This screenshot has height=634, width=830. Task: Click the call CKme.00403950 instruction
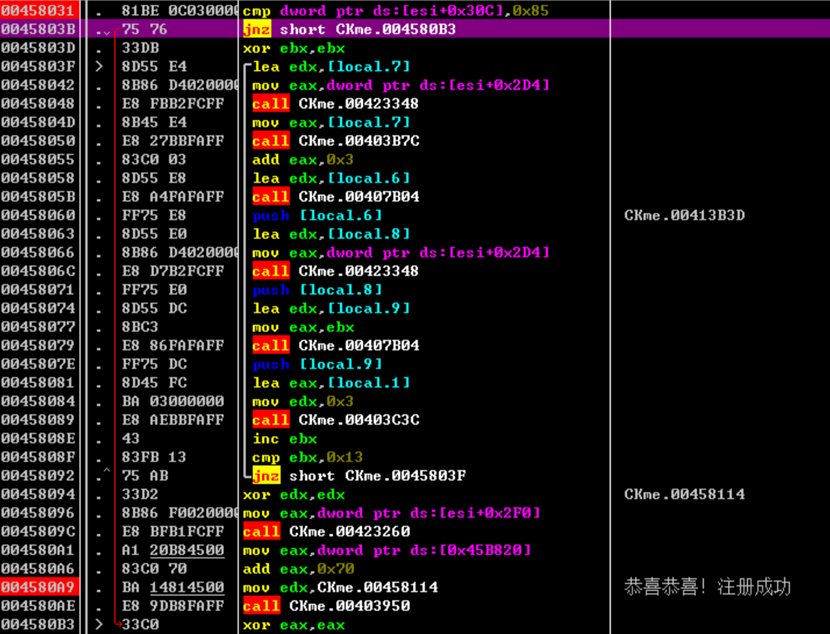coord(327,606)
